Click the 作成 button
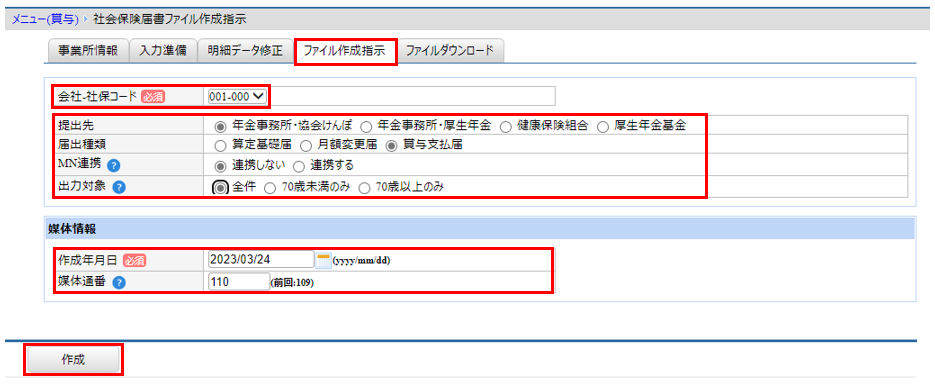The width and height of the screenshot is (935, 389). pos(73,359)
